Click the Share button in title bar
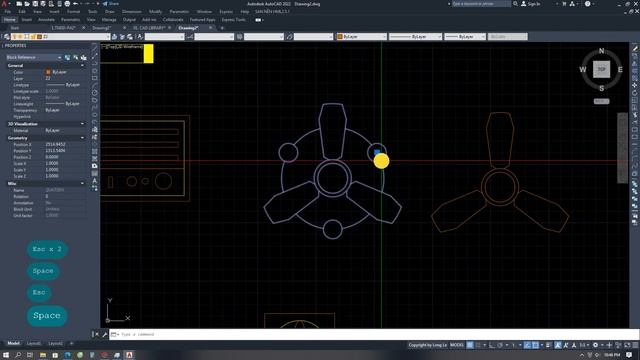The height and width of the screenshot is (360, 640). 110,4
